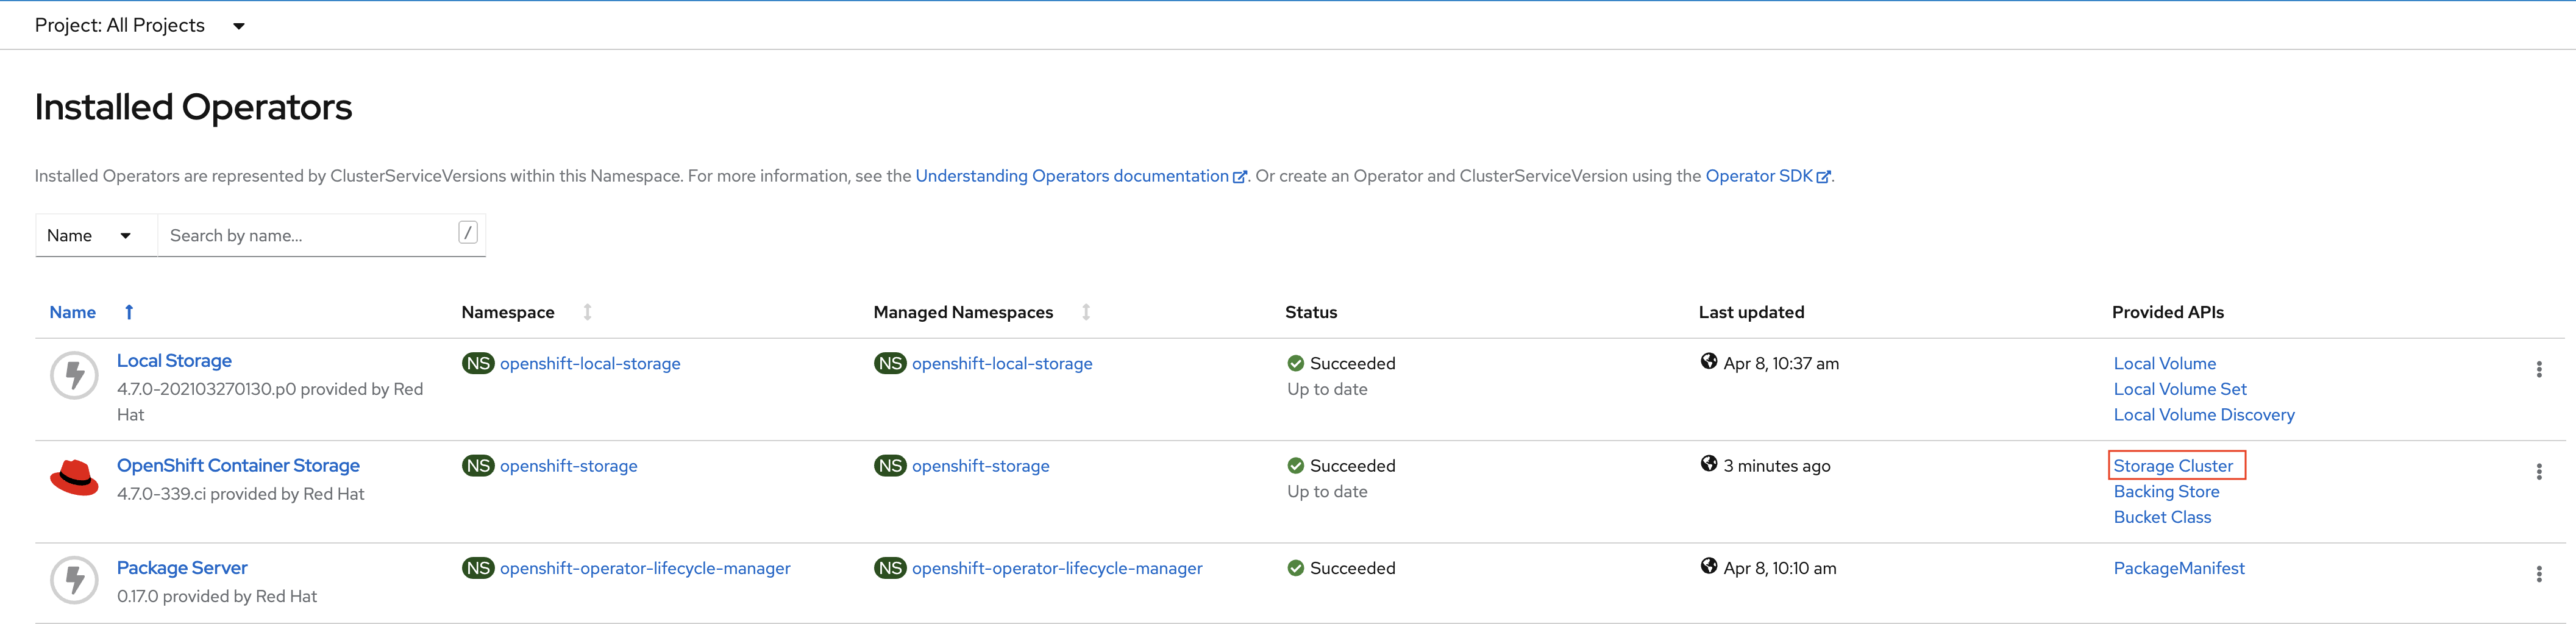Viewport: 2576px width, 624px height.
Task: Open kebab actions menu for Local Storage
Action: (2538, 369)
